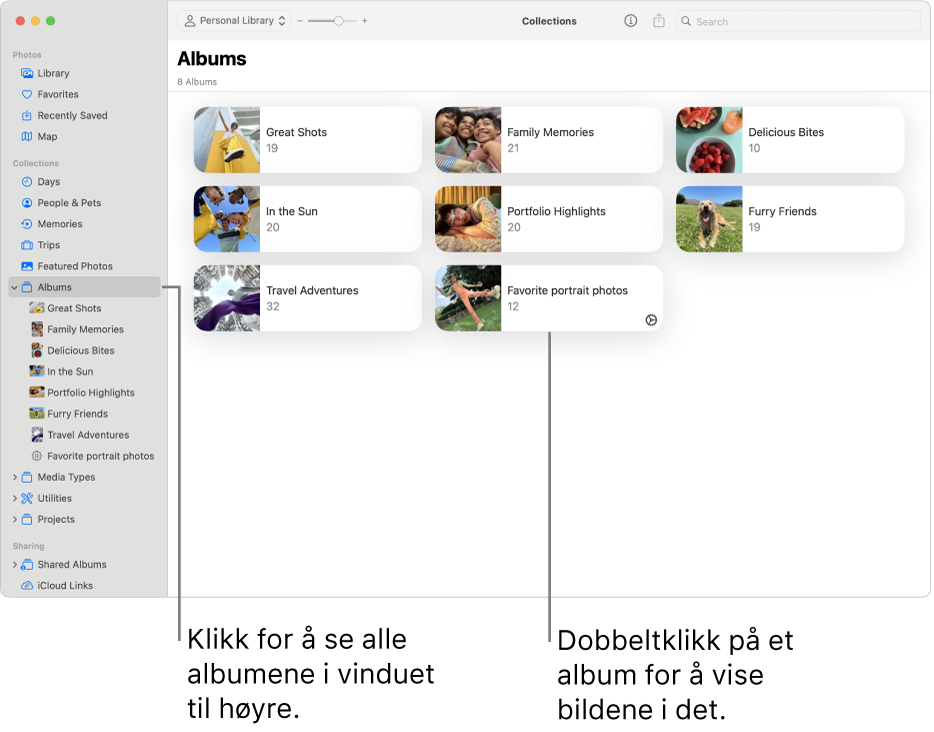Open the Personal Library dropdown
The width and height of the screenshot is (934, 732).
tap(234, 21)
